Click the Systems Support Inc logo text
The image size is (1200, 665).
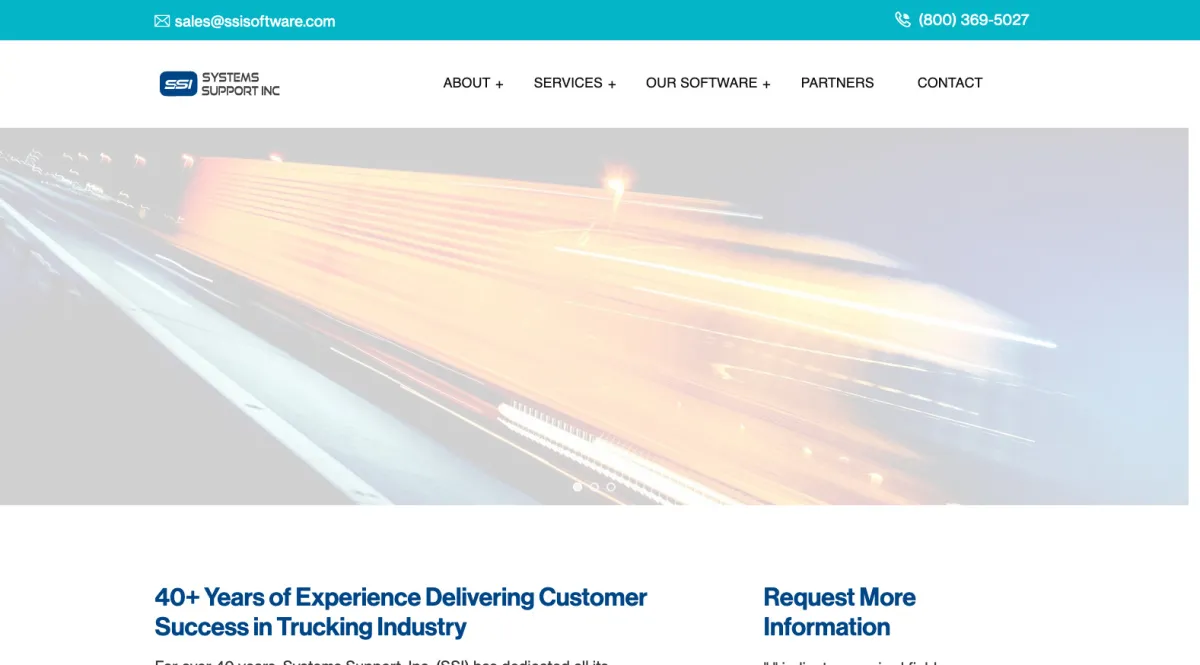240,84
